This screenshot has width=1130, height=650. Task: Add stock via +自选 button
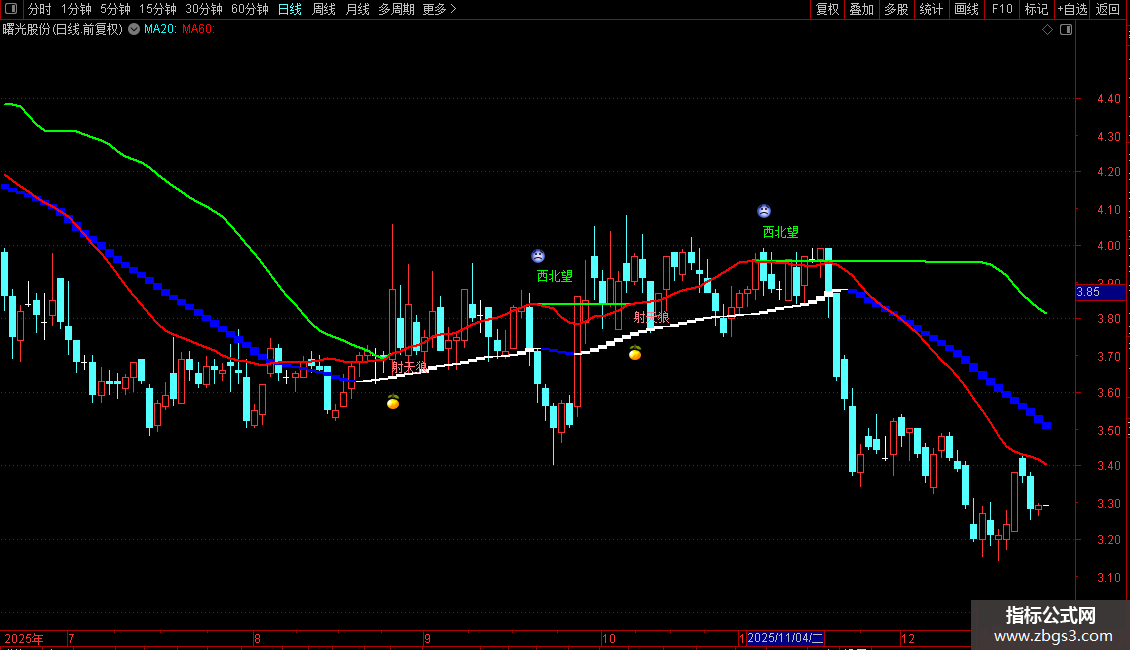pyautogui.click(x=1072, y=9)
